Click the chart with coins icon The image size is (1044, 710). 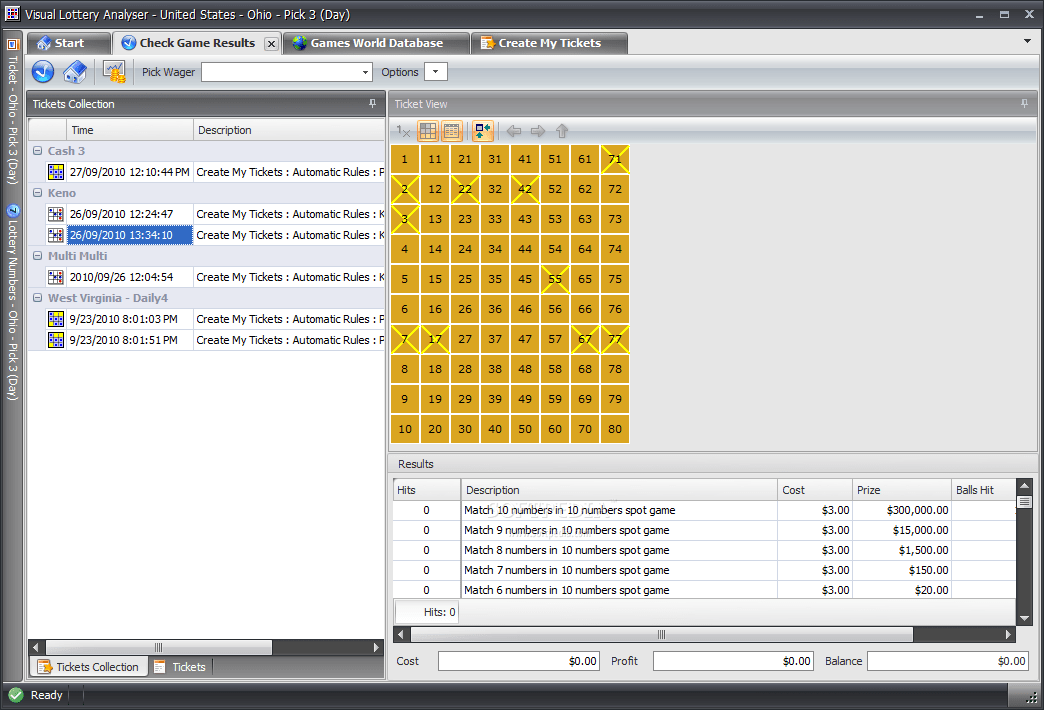tap(114, 72)
